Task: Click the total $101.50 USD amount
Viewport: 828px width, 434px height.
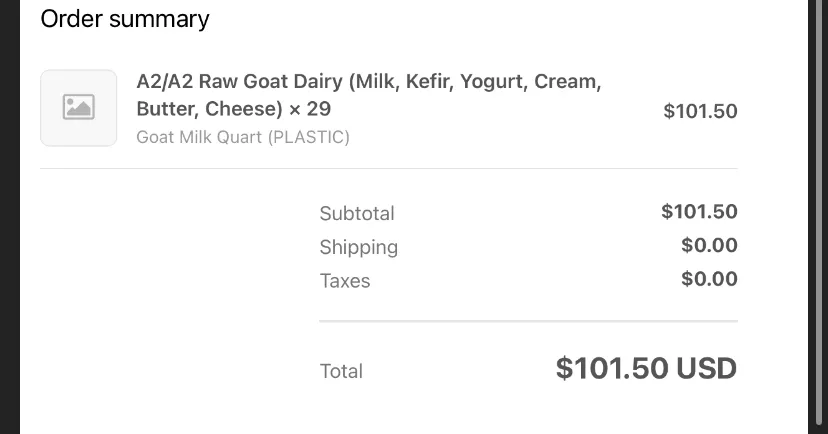Action: 646,368
